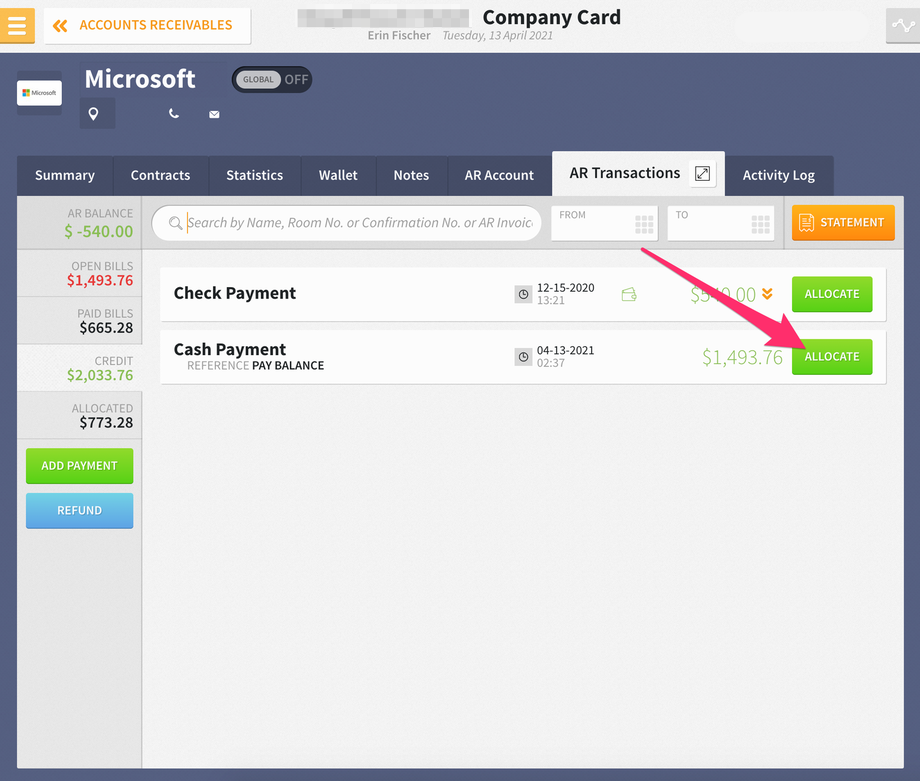Screen dimensions: 920x781
Task: Click the email envelope icon
Action: coord(214,114)
